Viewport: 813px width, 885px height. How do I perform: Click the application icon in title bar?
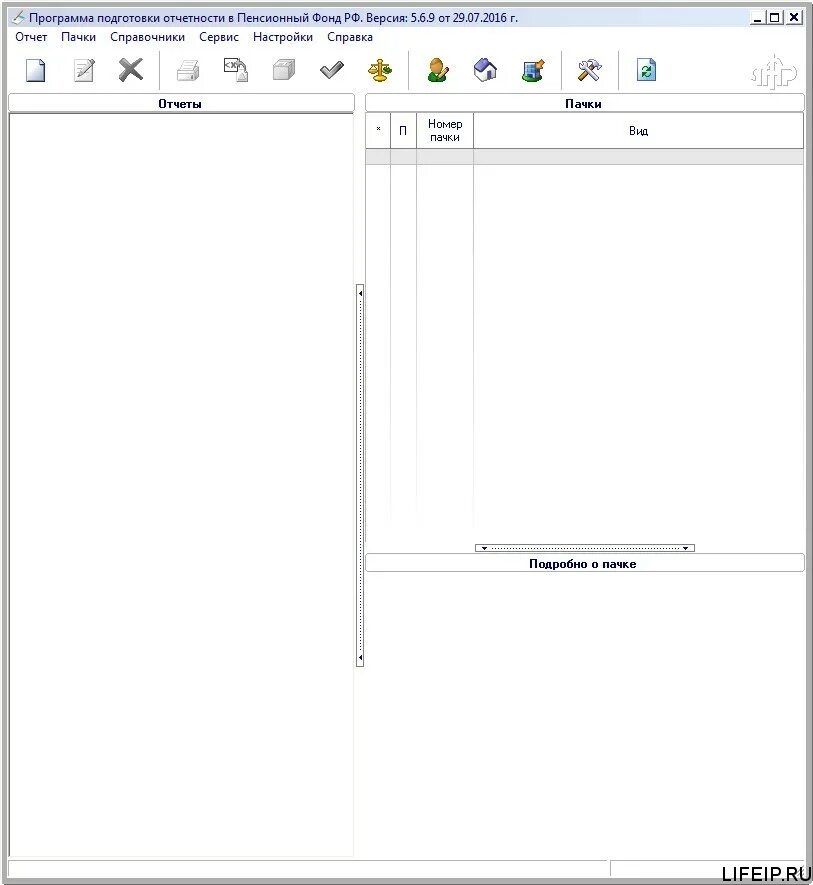pos(18,17)
